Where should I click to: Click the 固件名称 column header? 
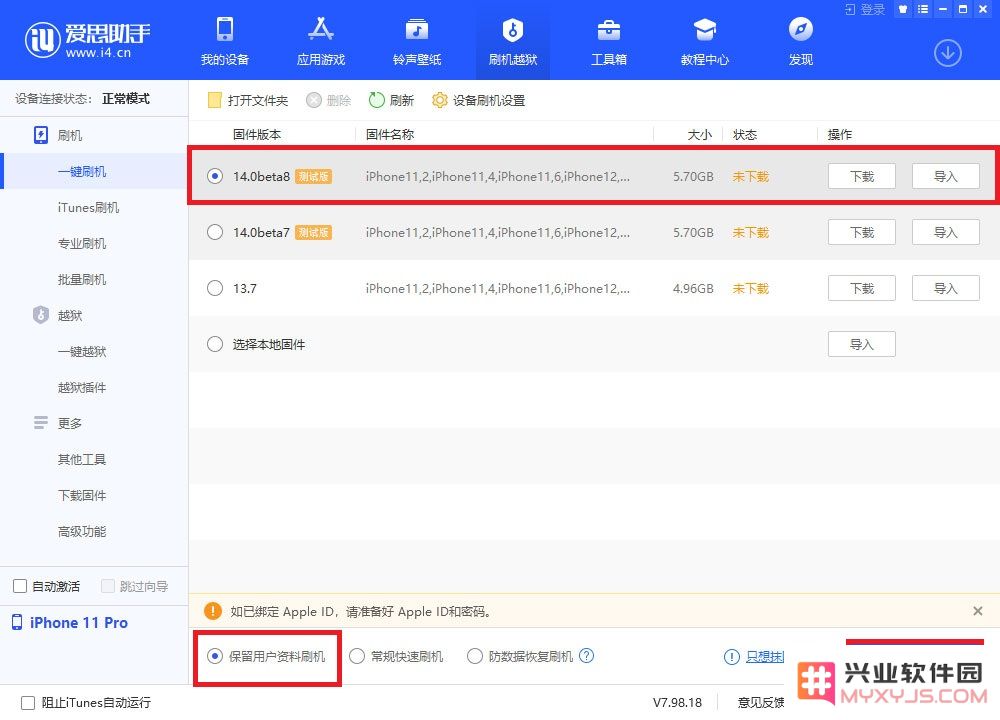pos(390,135)
